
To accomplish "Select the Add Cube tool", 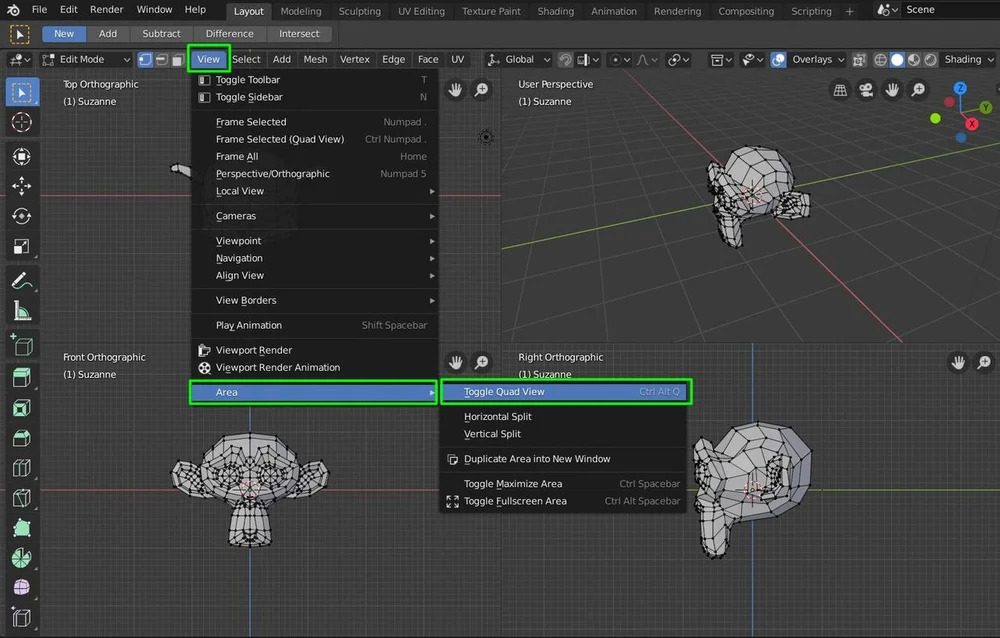I will [x=22, y=345].
